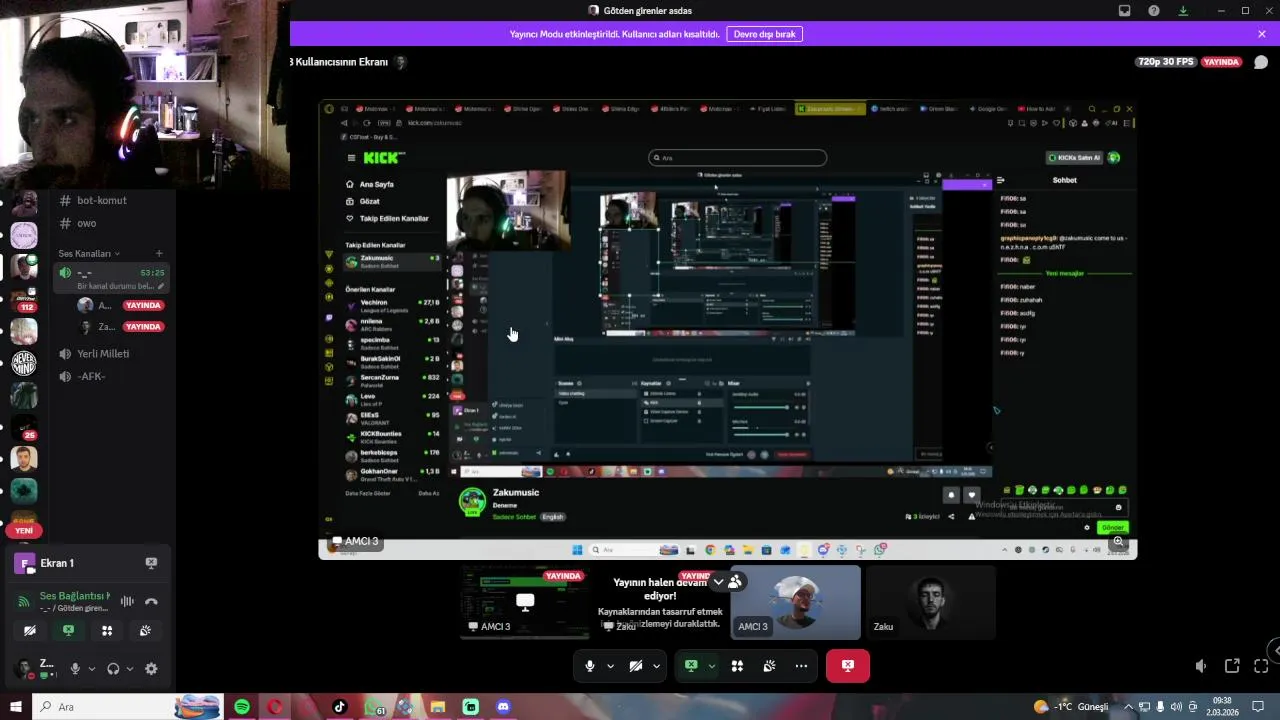Open stream quality via the 720p 30 FPS badge
This screenshot has width=1280, height=720.
click(1165, 62)
